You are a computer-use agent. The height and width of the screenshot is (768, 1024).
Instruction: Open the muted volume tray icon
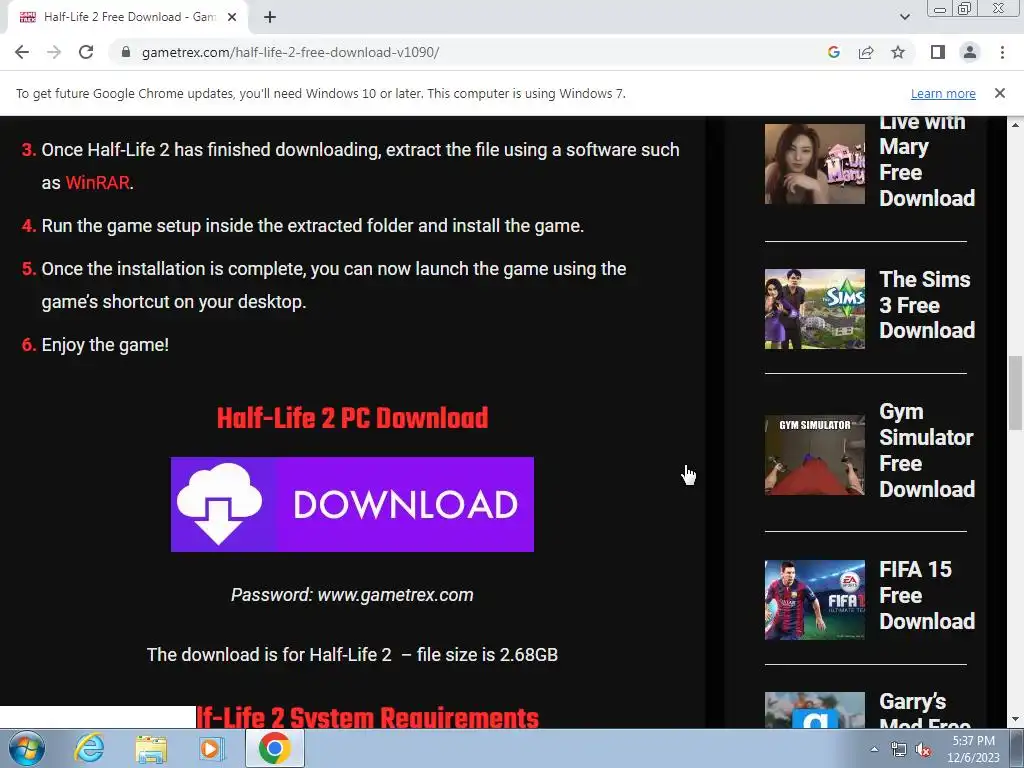[923, 750]
